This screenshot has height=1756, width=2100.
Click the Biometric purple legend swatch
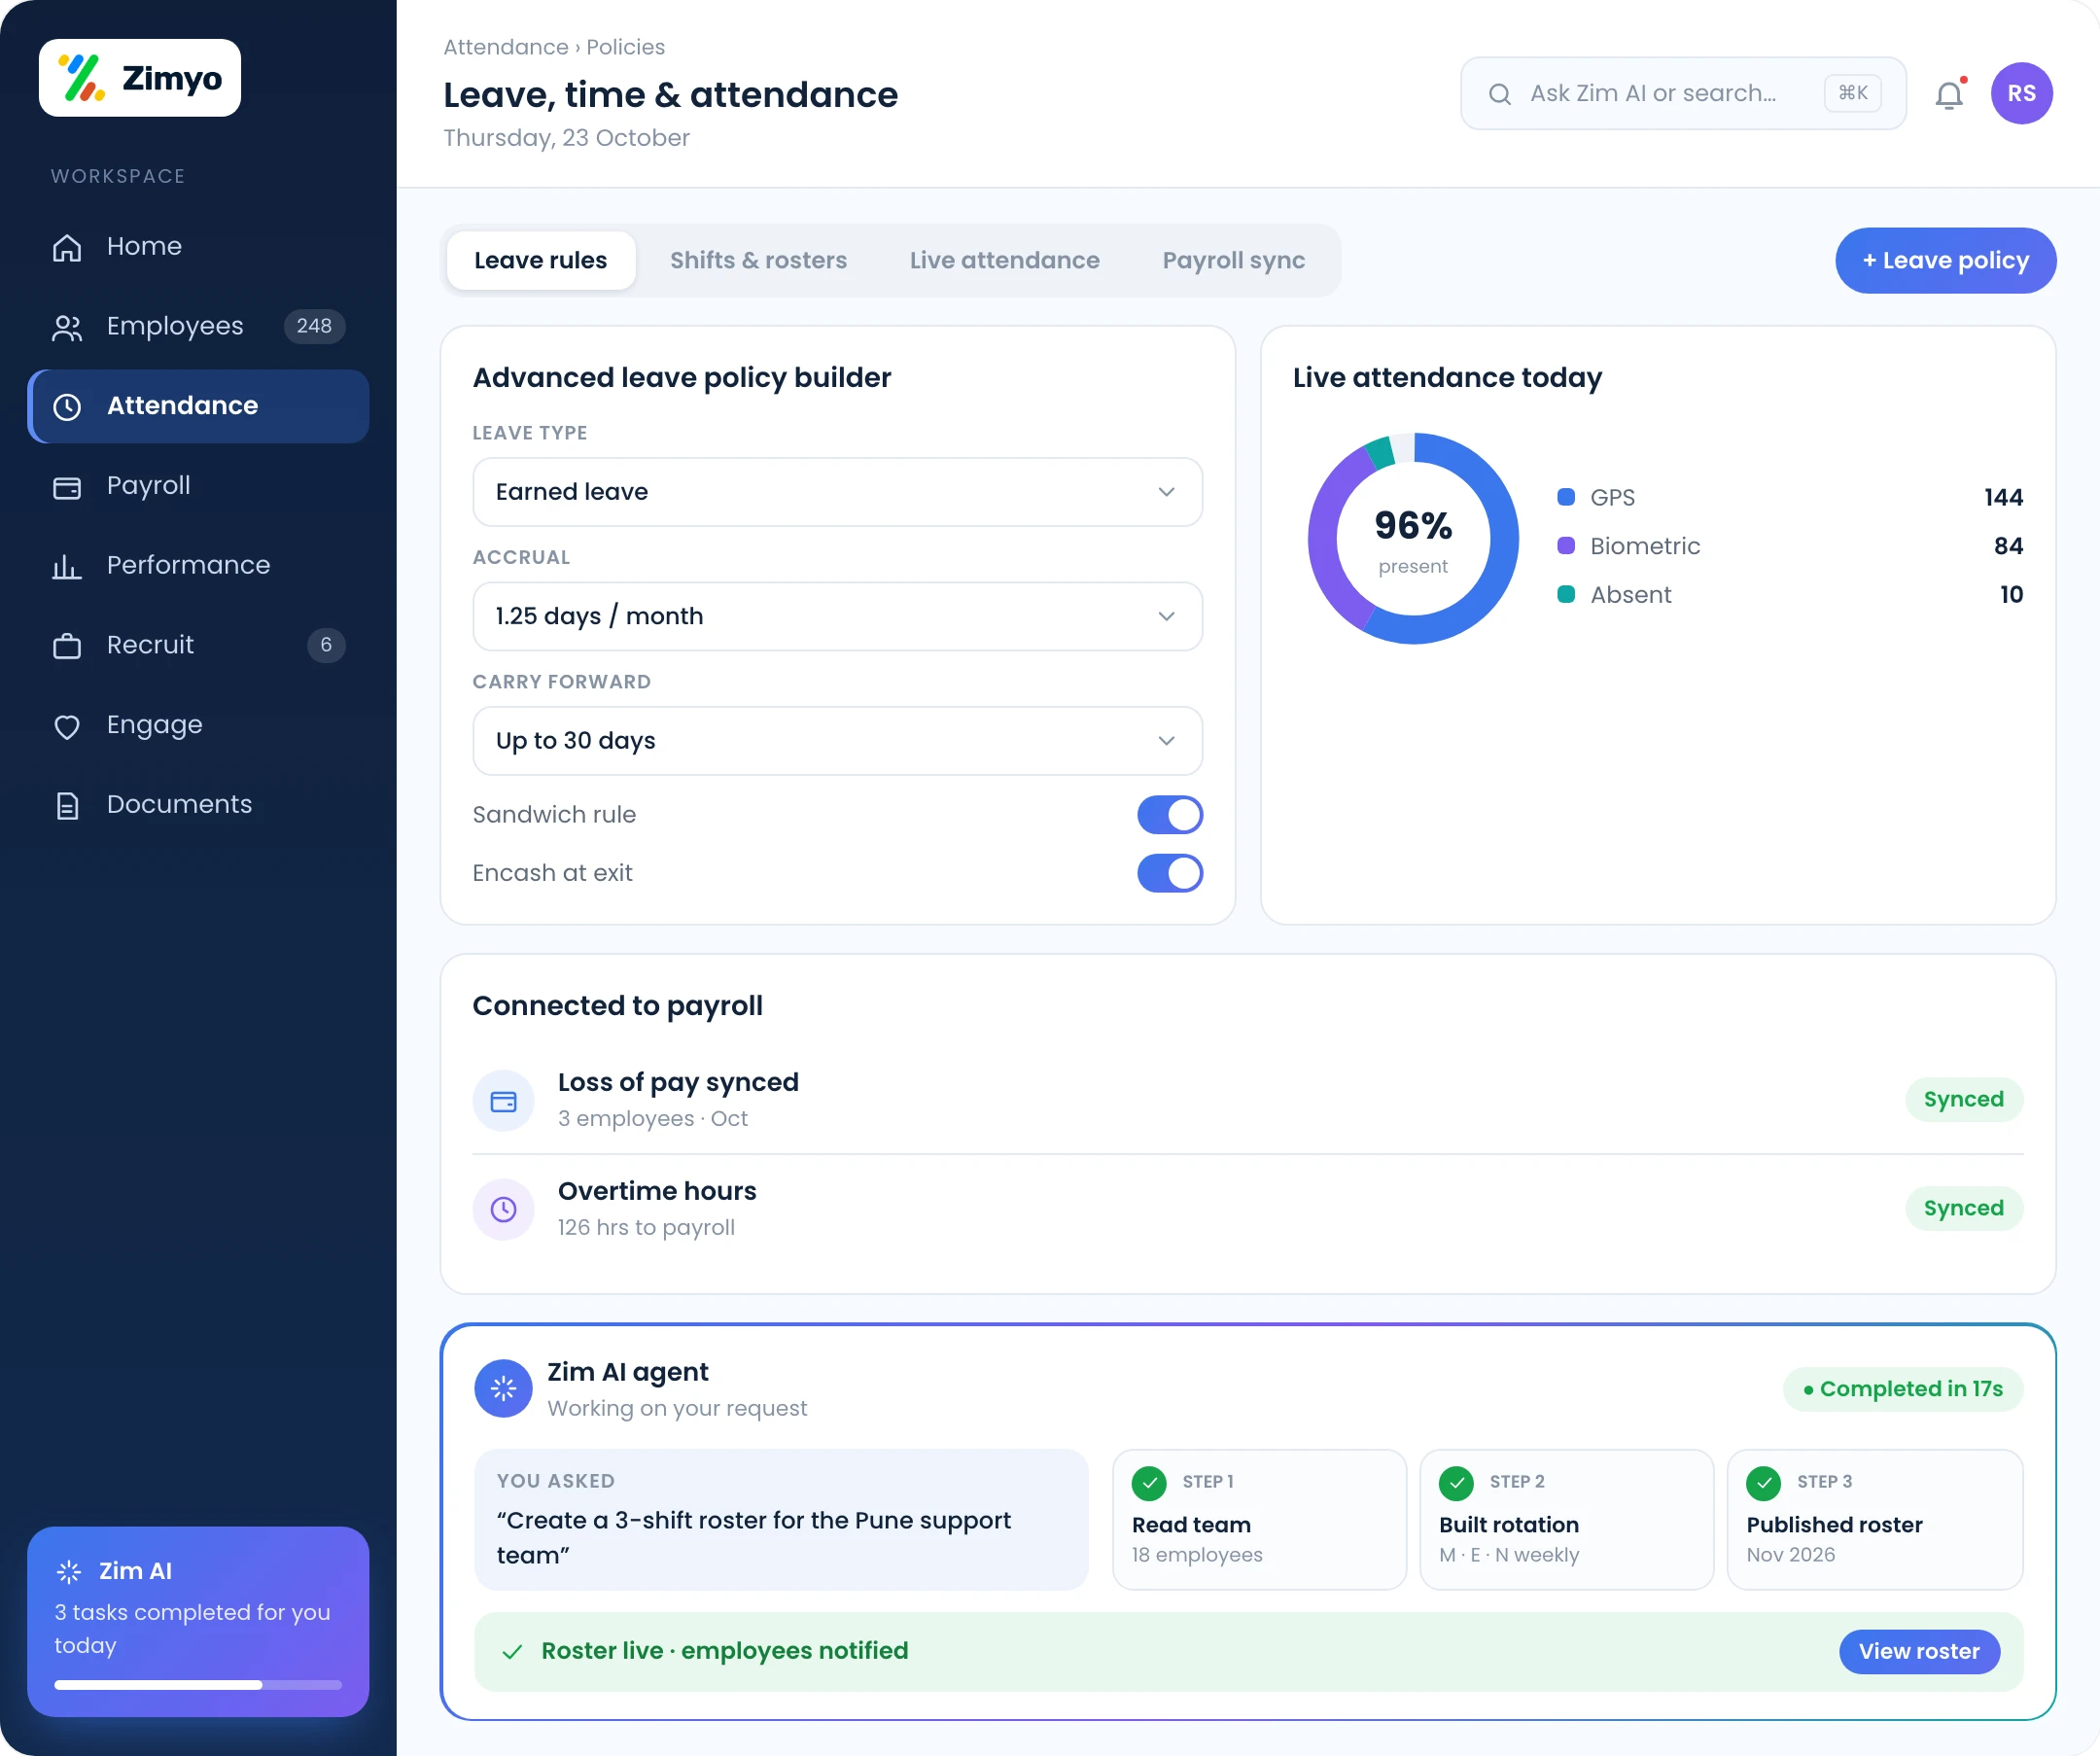coord(1566,546)
